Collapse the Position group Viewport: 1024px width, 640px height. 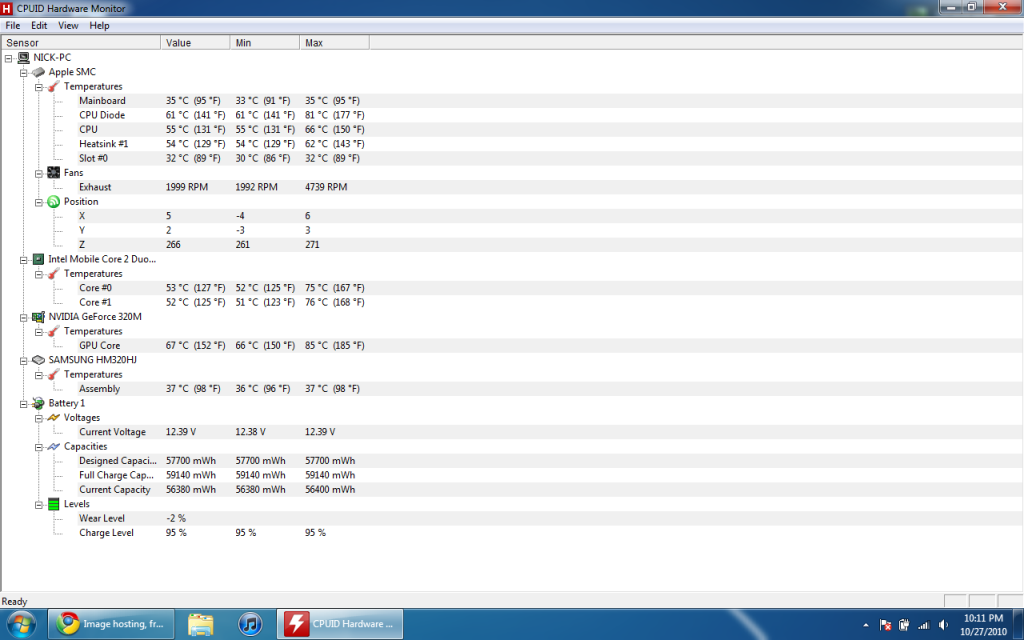pyautogui.click(x=39, y=202)
